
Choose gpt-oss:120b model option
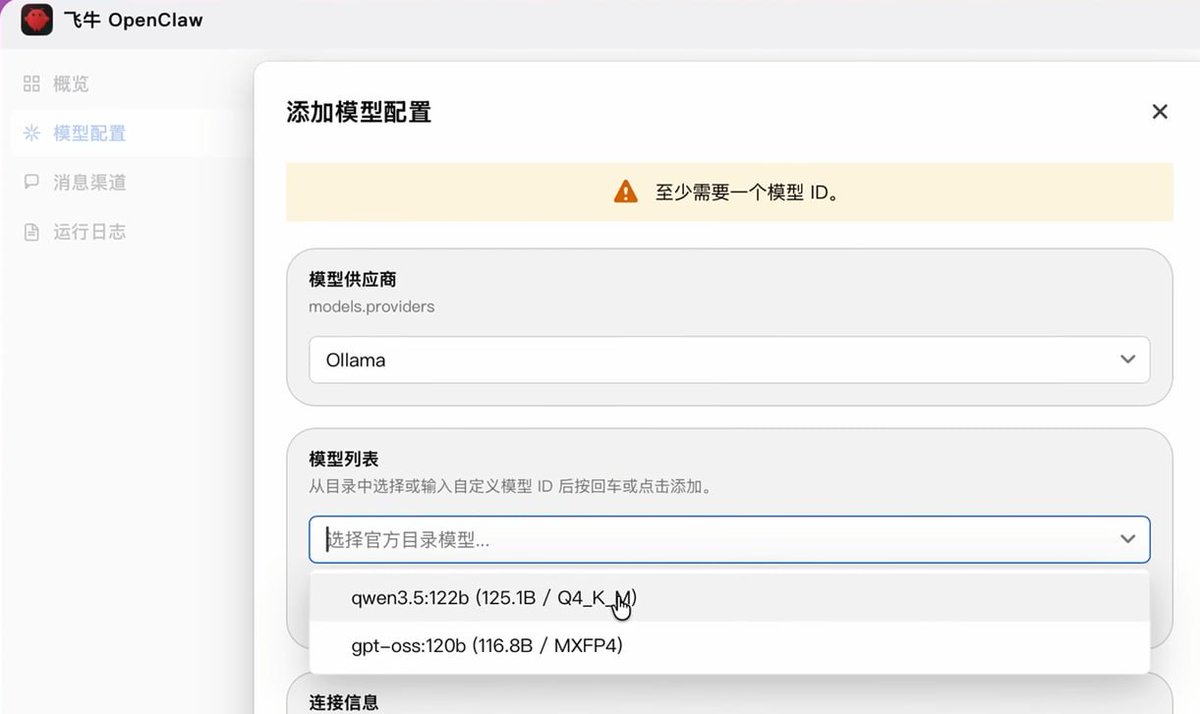point(729,646)
